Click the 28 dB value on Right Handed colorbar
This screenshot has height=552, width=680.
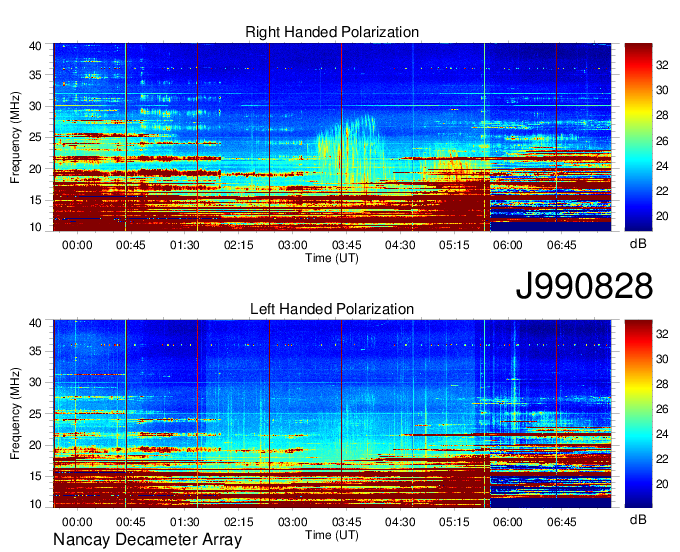662,115
